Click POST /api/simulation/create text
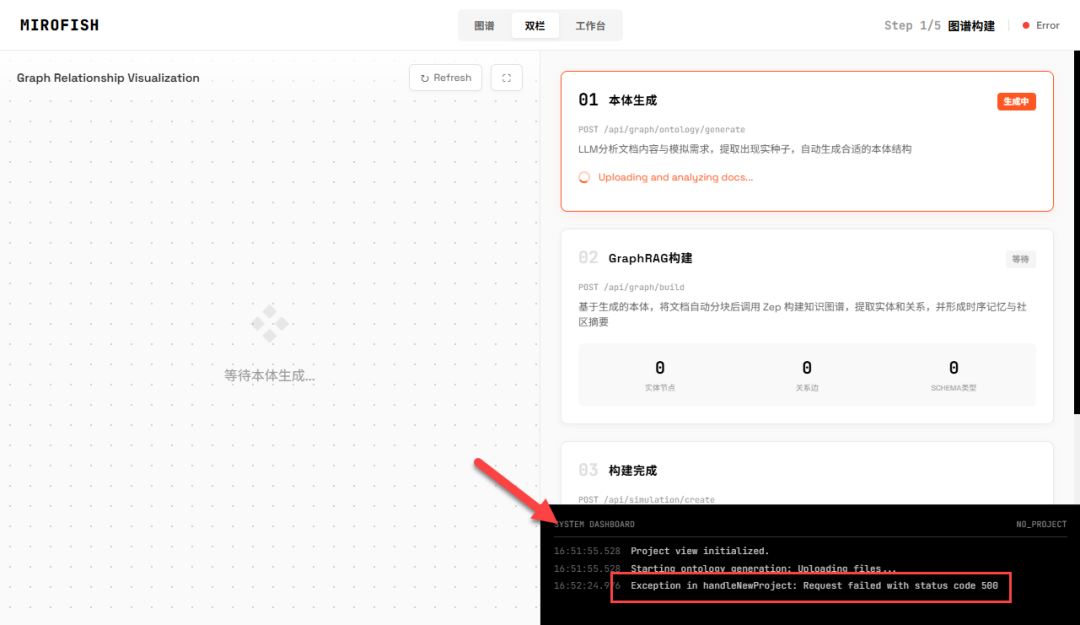1080x625 pixels. (x=646, y=499)
